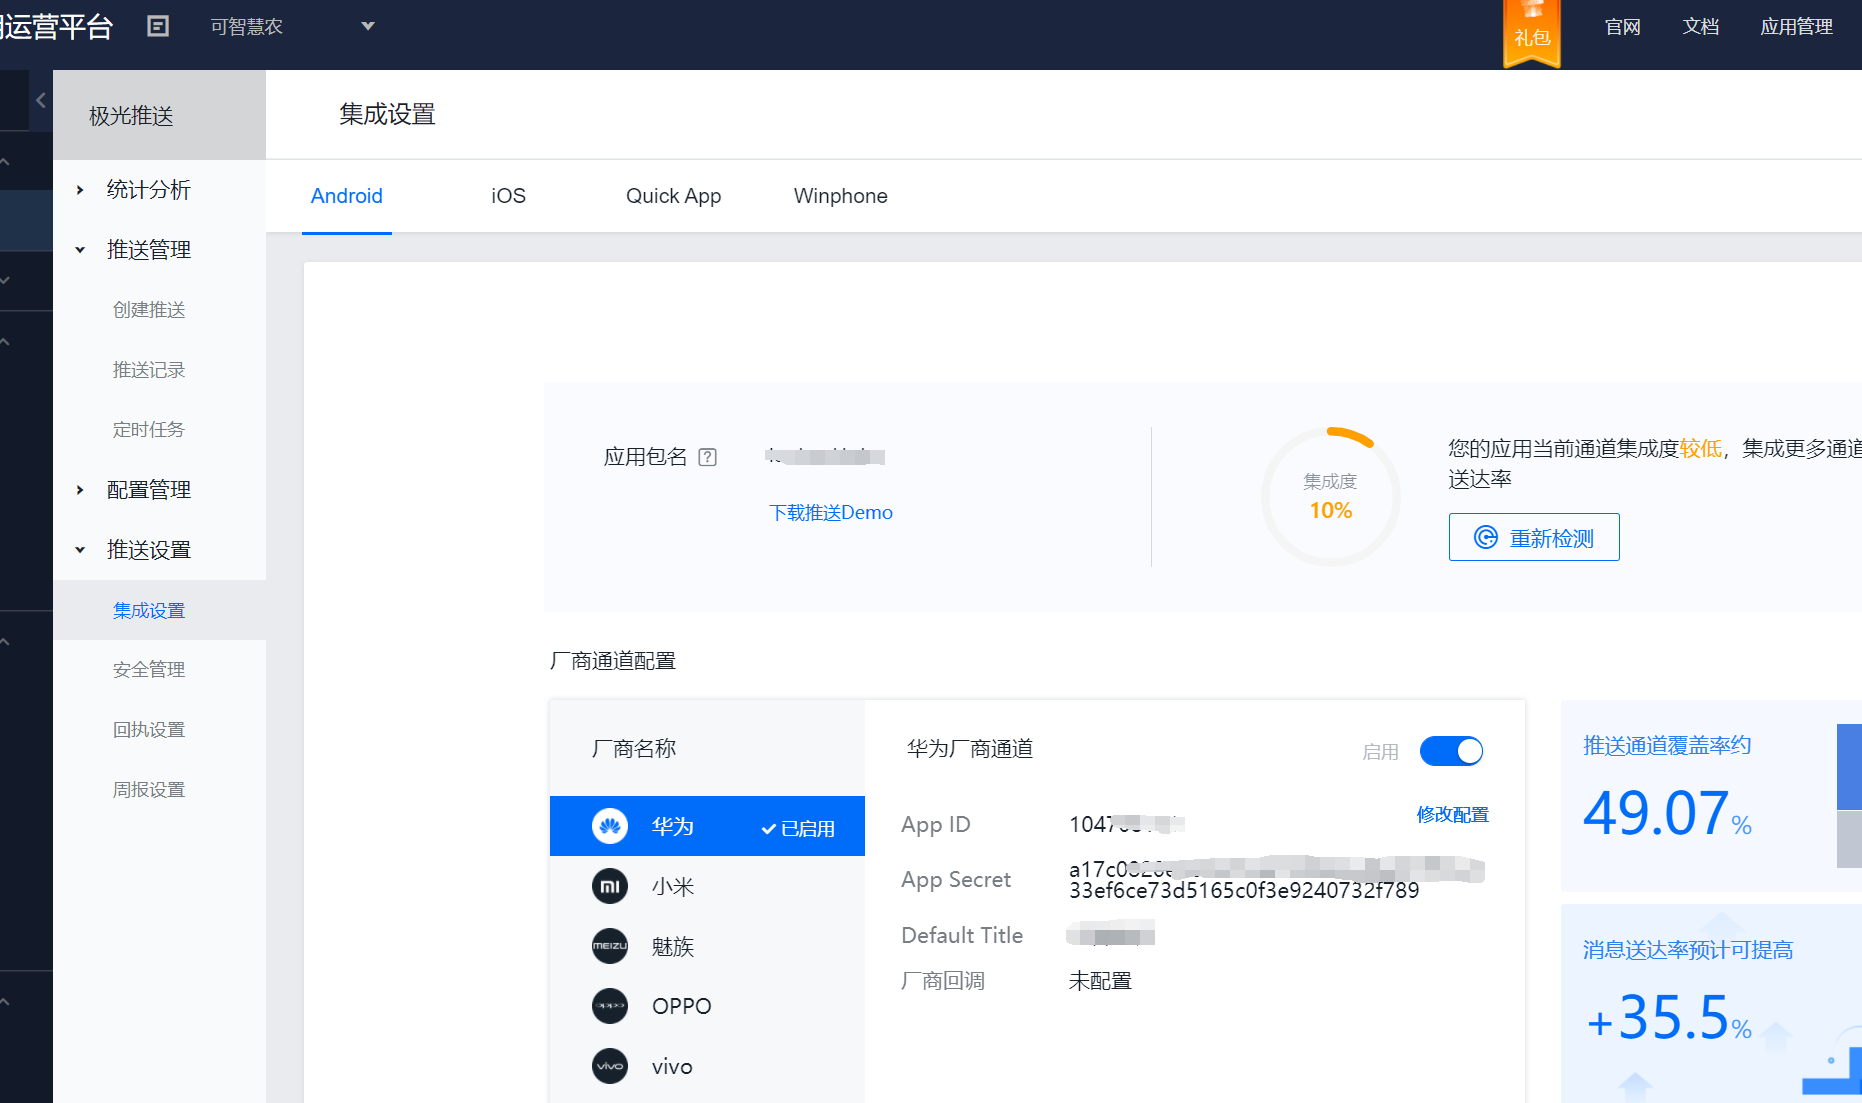
Task: Click the Meizu logo icon
Action: [610, 946]
